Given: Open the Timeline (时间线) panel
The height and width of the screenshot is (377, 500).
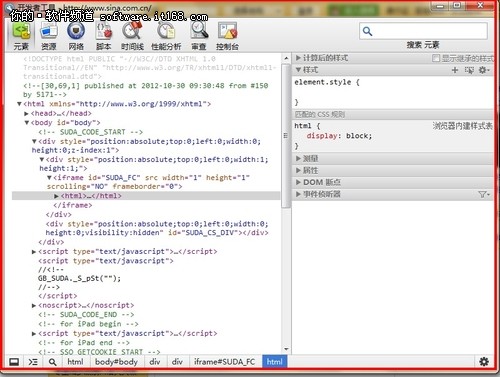Looking at the screenshot, I should coord(132,36).
